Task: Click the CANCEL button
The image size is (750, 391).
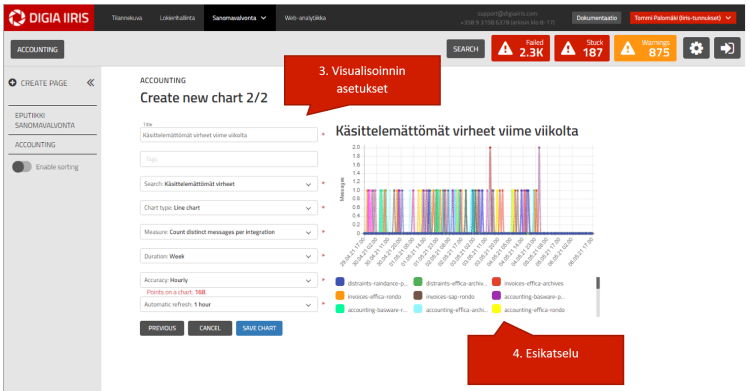Action: (210, 328)
